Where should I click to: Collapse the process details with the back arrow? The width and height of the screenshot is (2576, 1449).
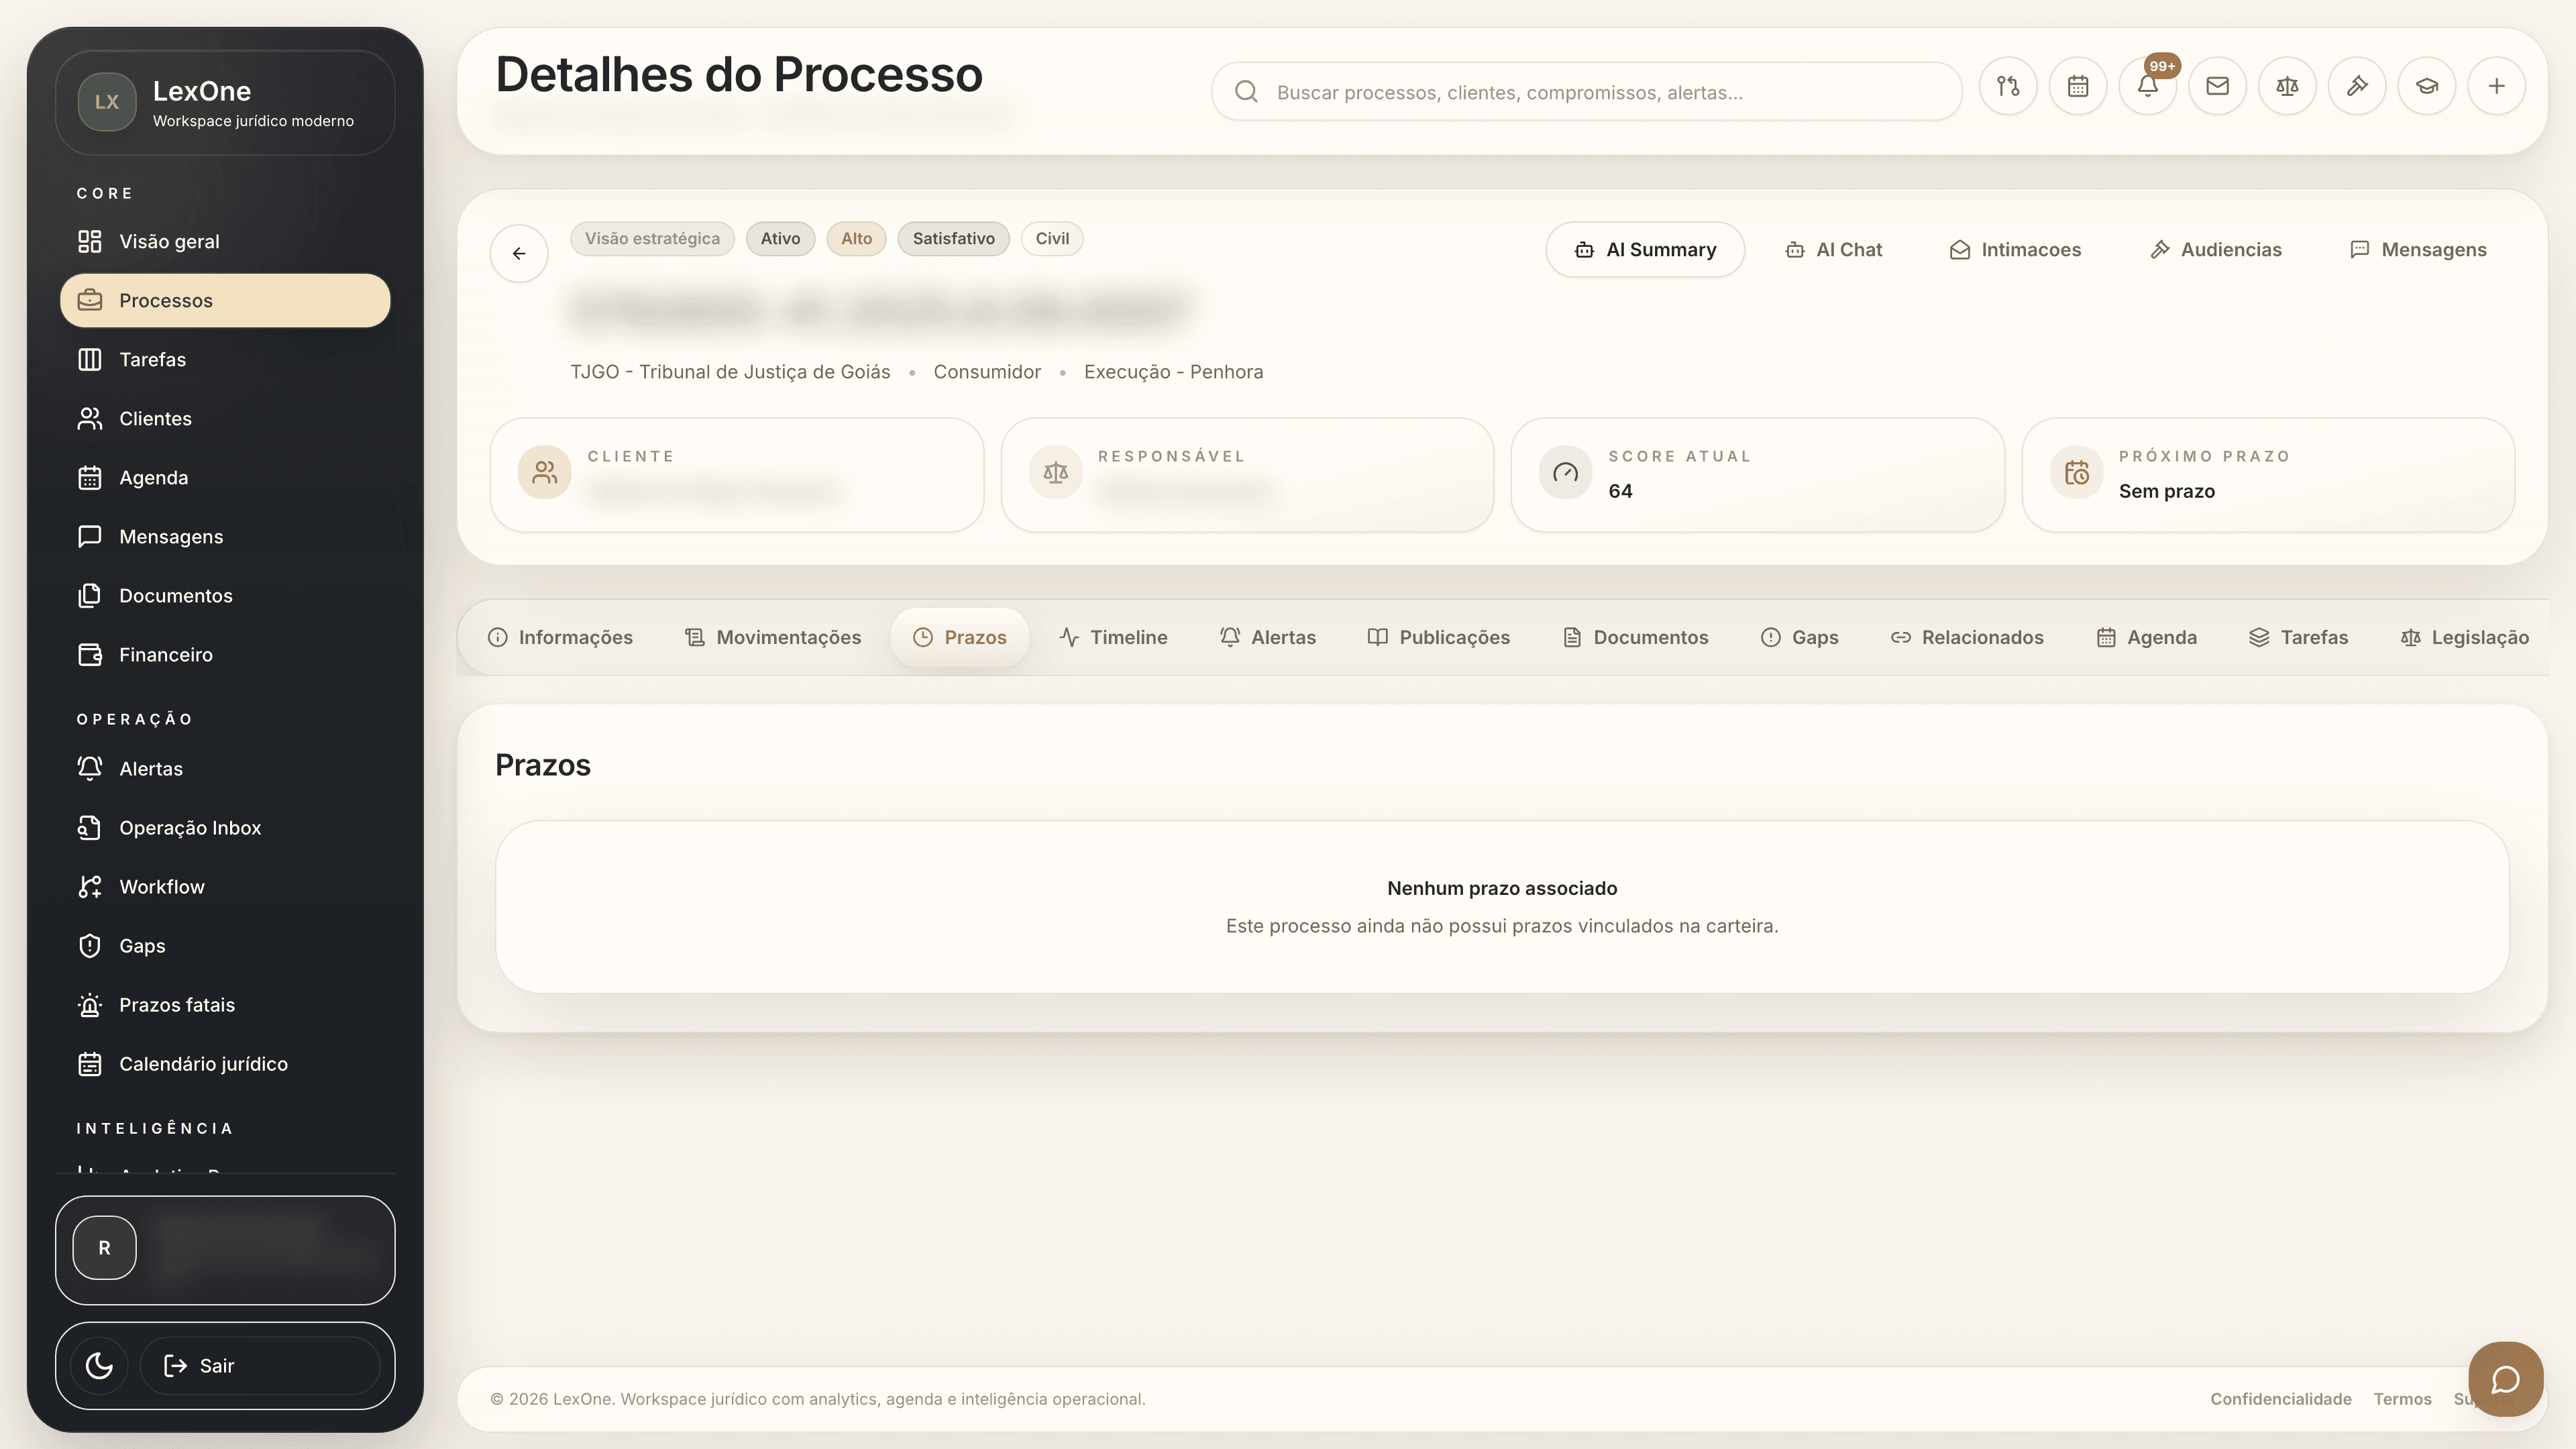[519, 253]
